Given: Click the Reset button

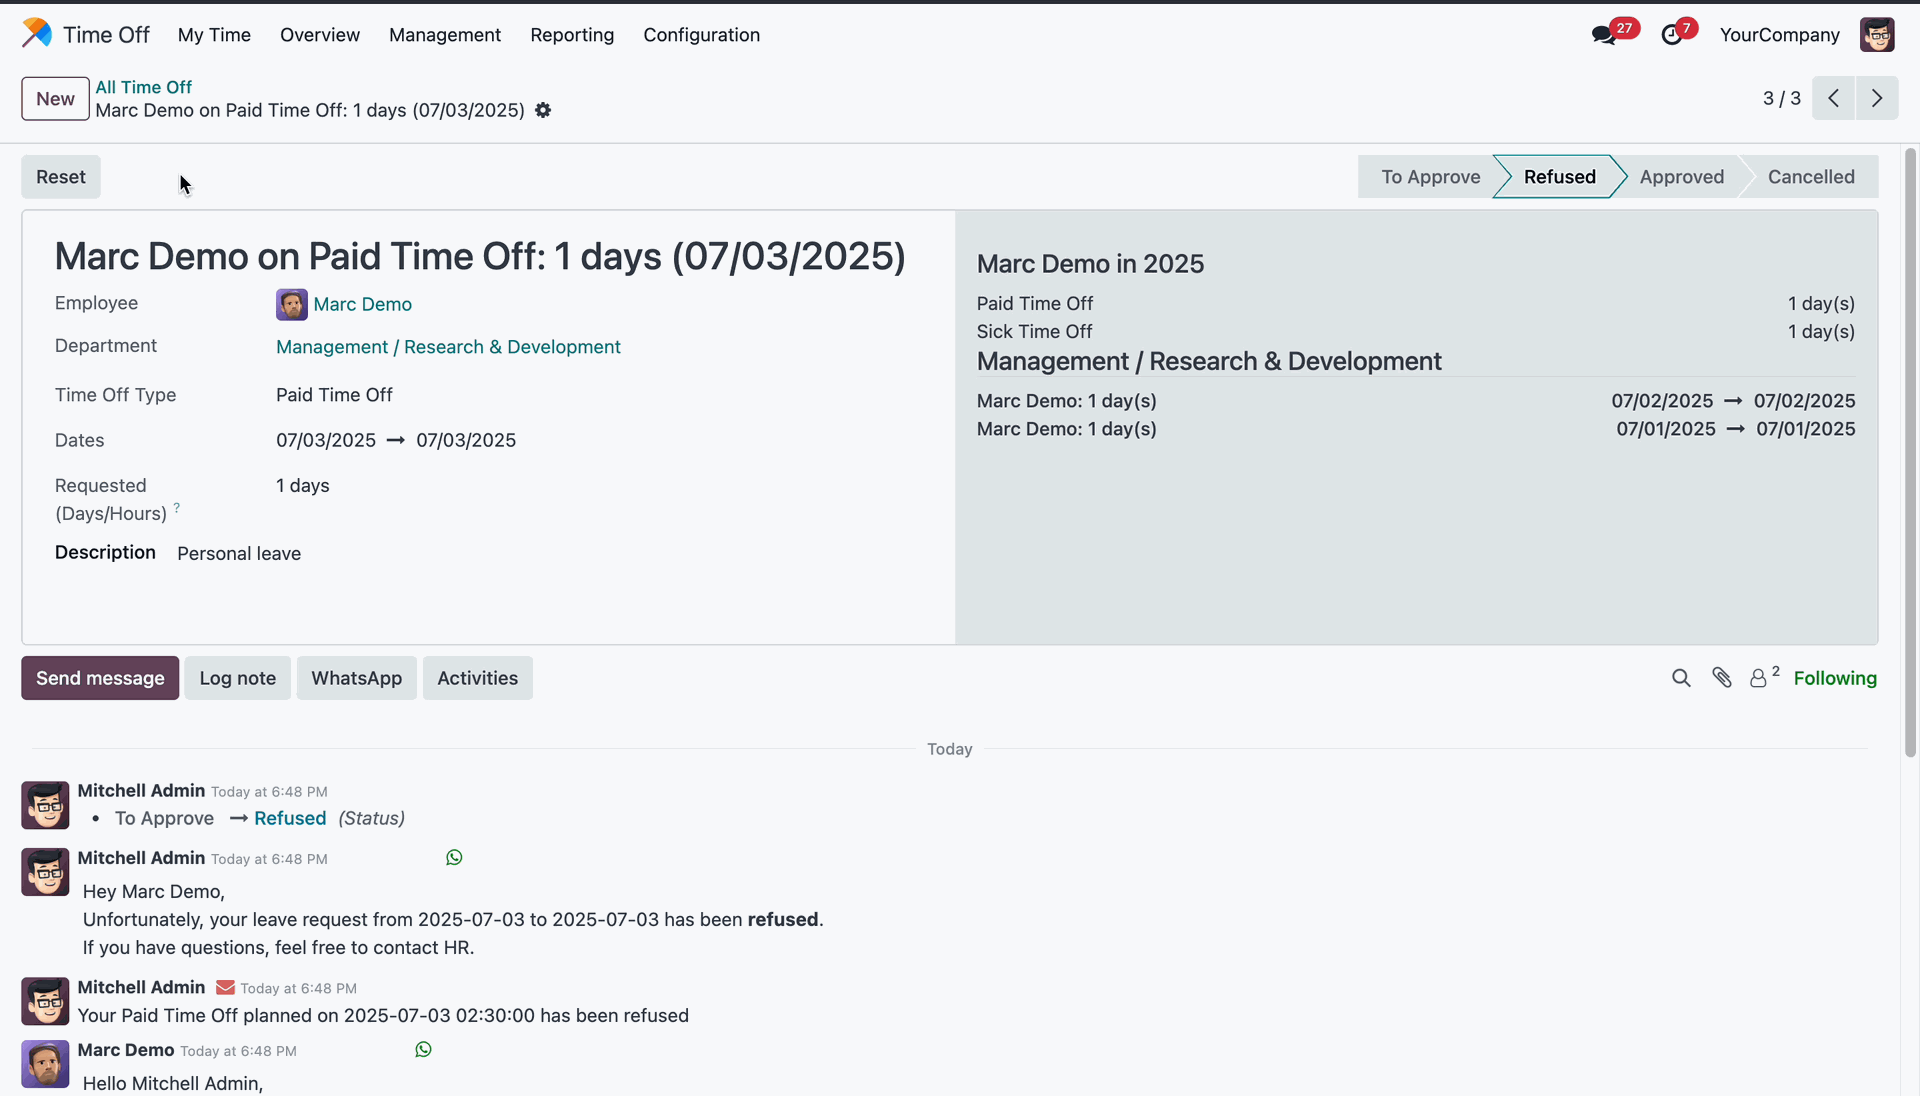Looking at the screenshot, I should [x=61, y=177].
